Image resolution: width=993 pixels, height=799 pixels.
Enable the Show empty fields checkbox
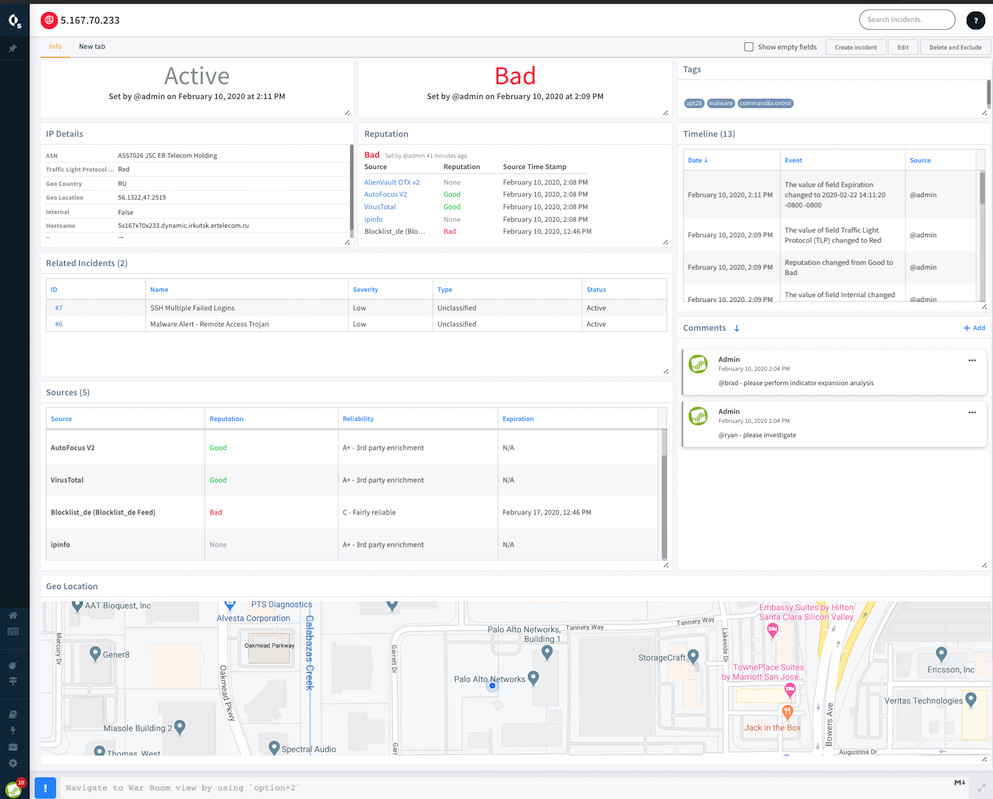point(748,47)
